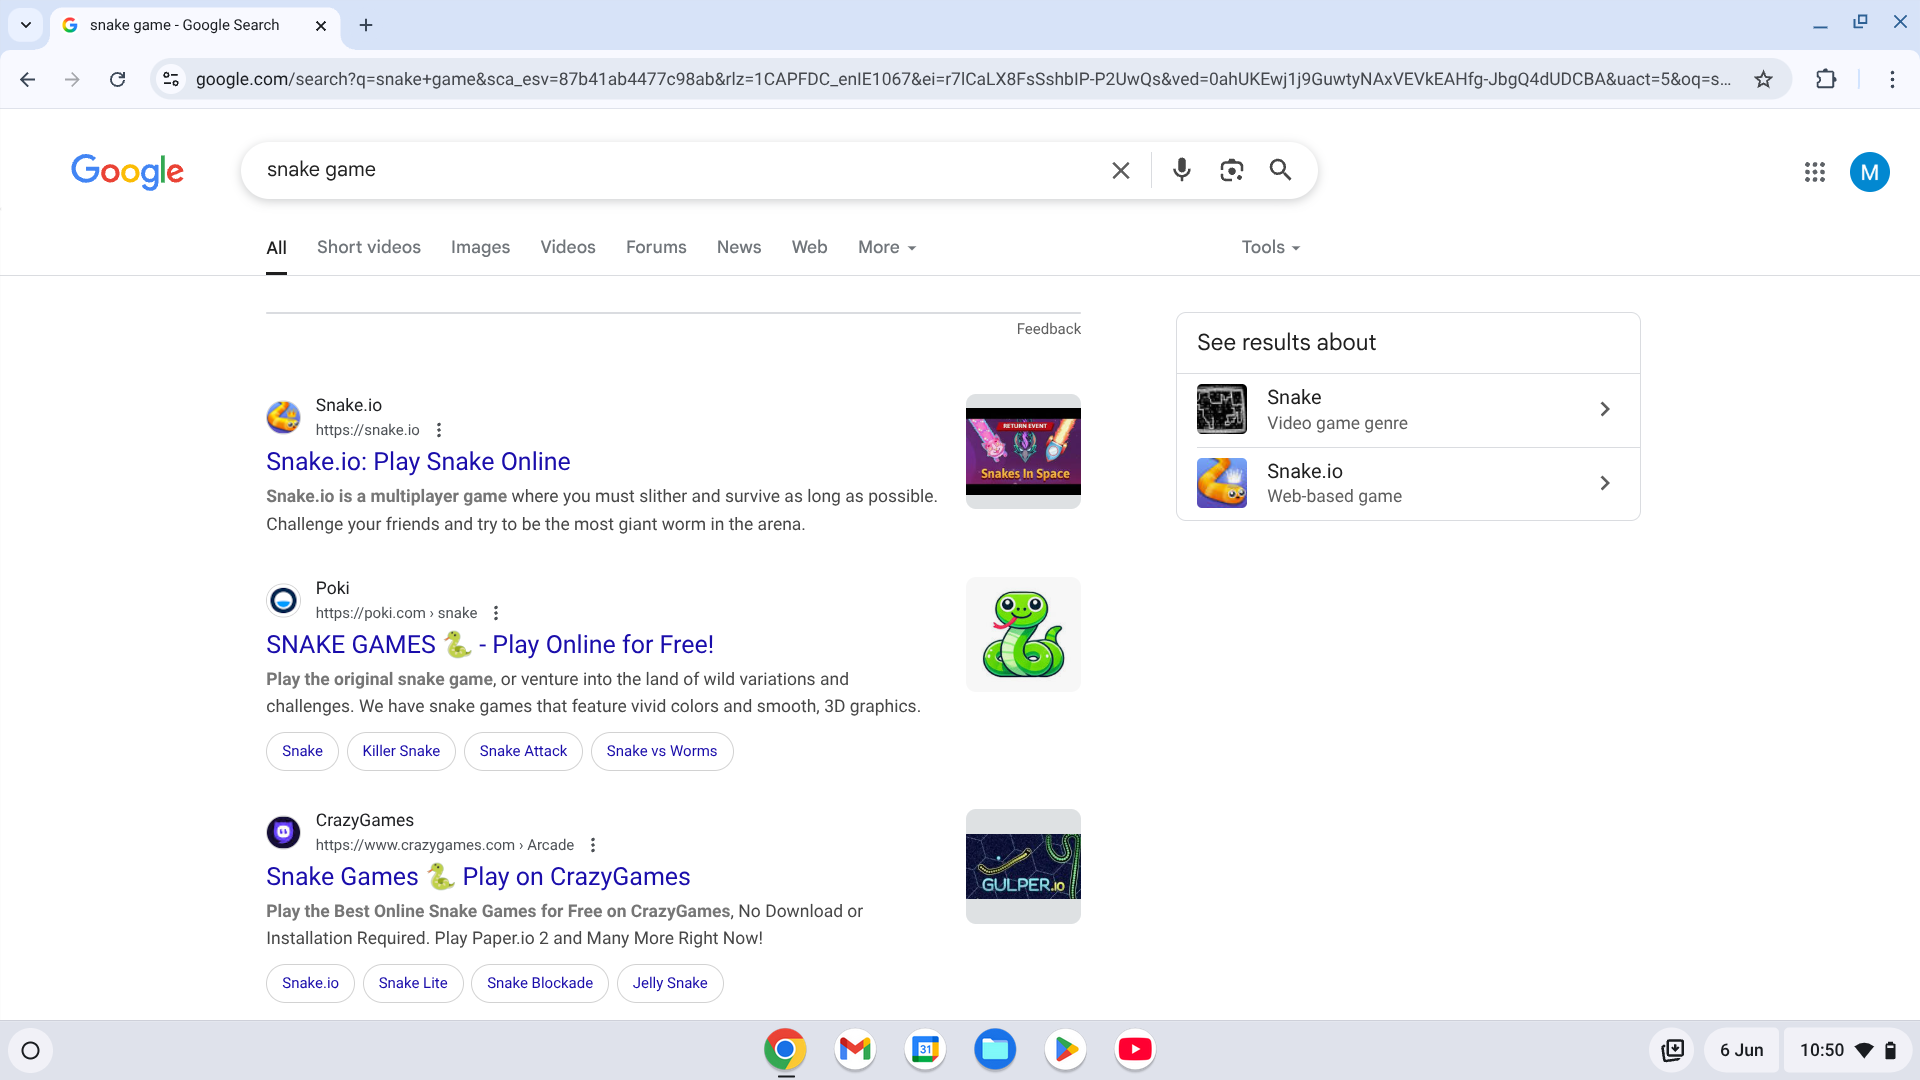
Task: Open Snakes In Space thumbnail
Action: 1023,451
